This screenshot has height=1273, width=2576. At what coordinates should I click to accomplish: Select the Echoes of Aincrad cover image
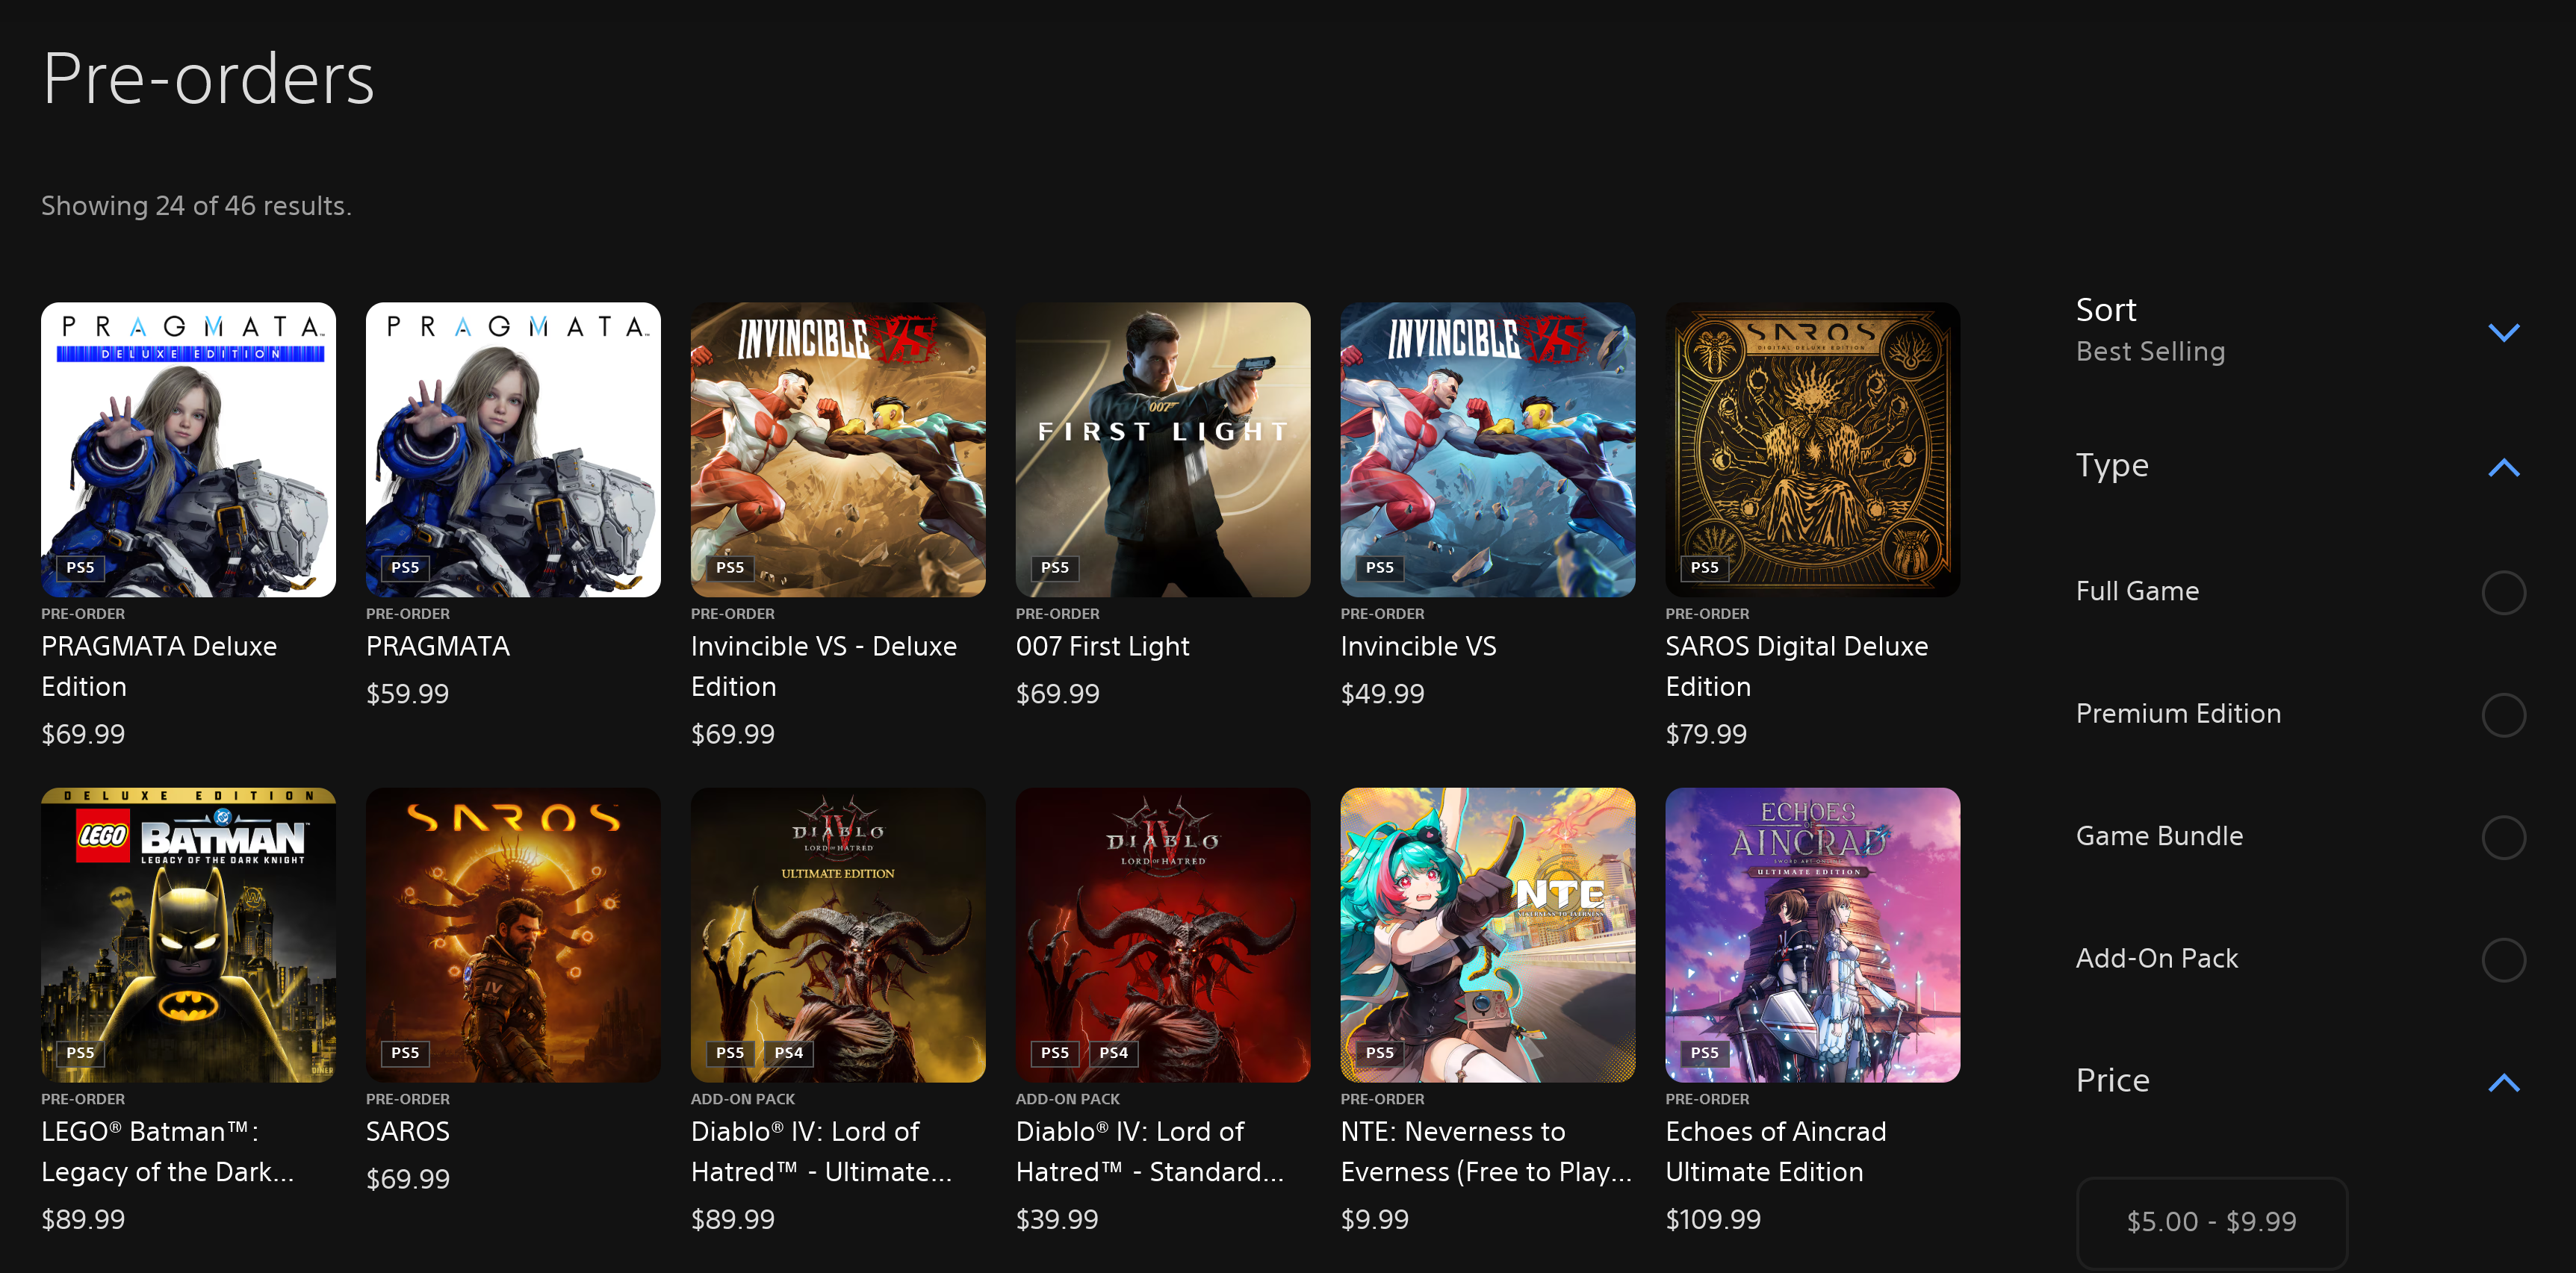(x=1812, y=934)
